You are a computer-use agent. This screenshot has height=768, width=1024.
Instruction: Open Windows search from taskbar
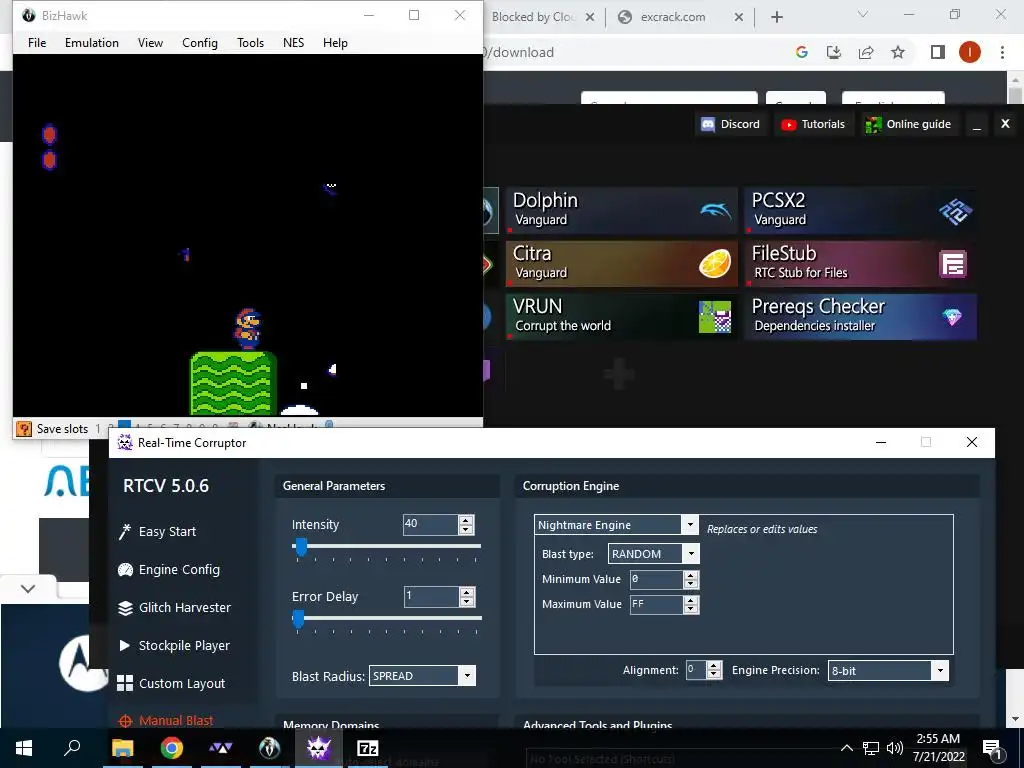point(72,748)
